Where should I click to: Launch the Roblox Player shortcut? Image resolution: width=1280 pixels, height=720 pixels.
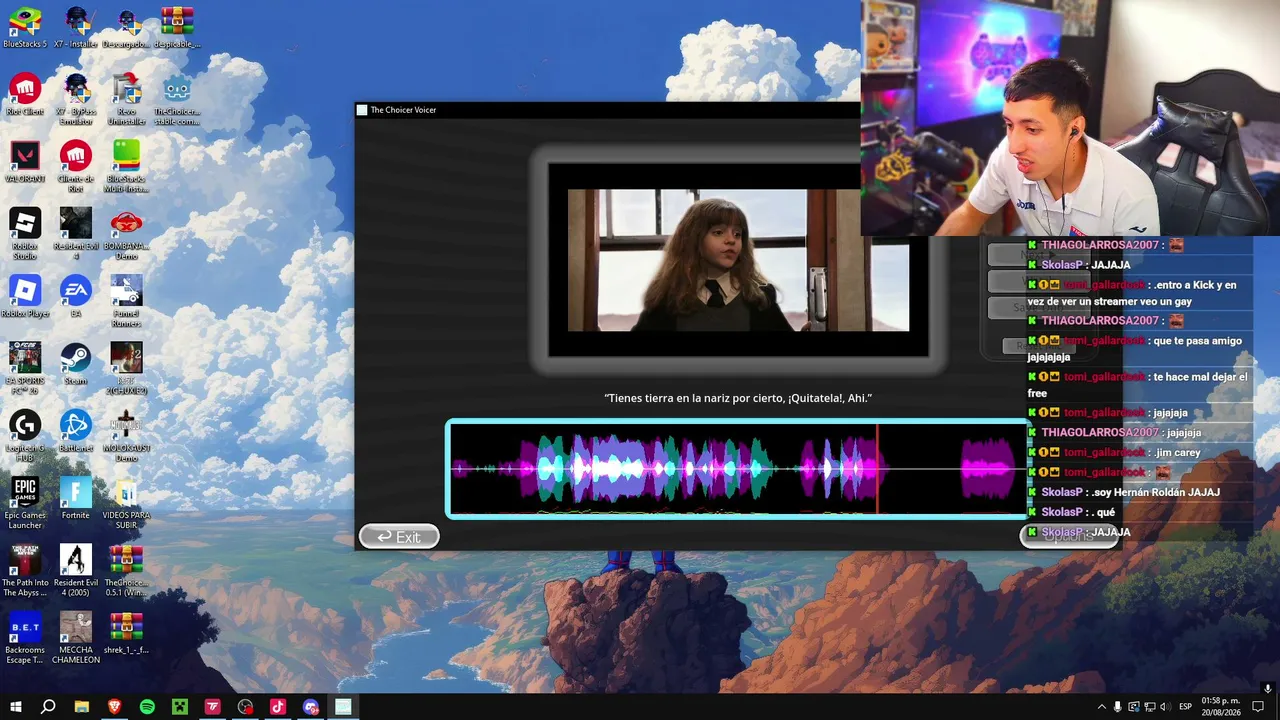(25, 297)
